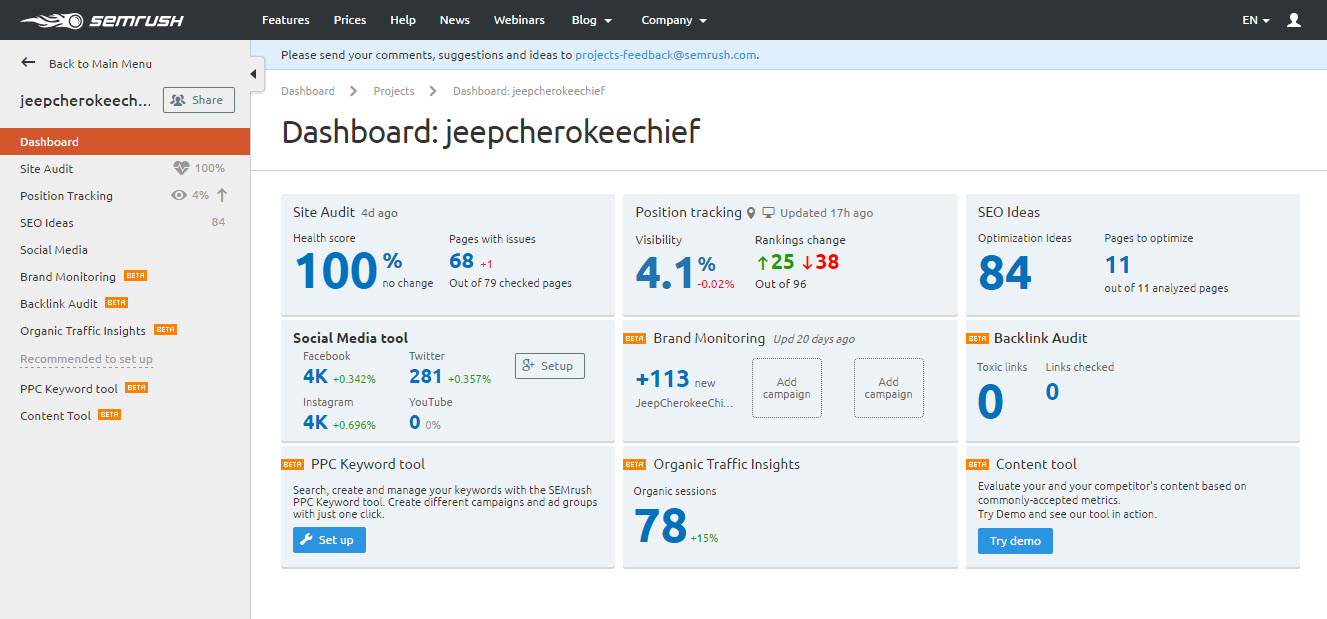Click the red 38 rankings down value

click(x=820, y=263)
